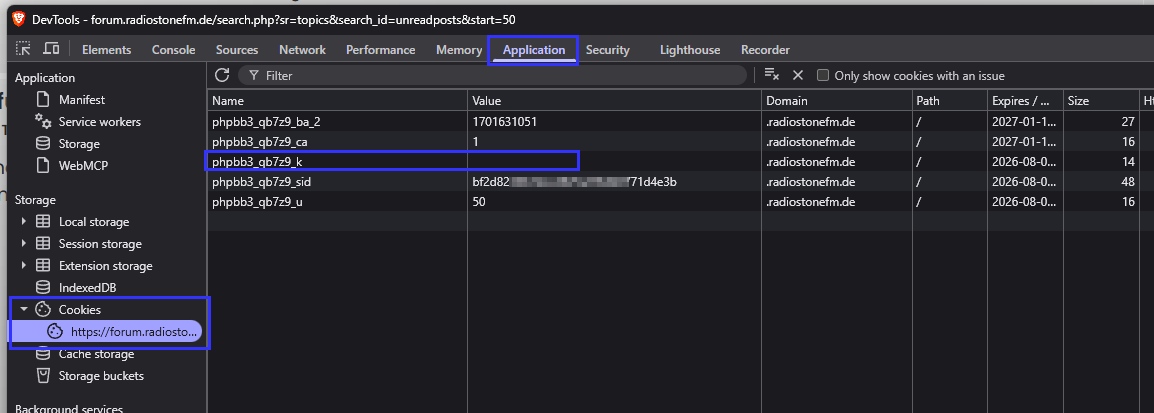Expand the Extension storage tree node
This screenshot has height=413, width=1154.
tap(24, 266)
